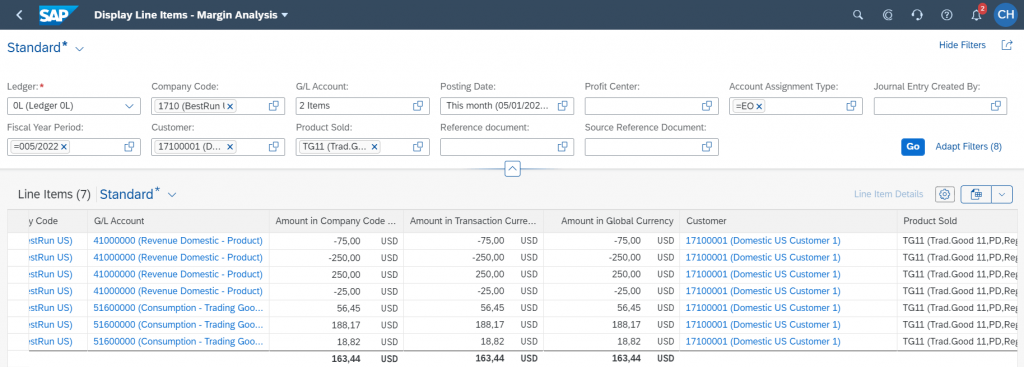This screenshot has height=367, width=1024.
Task: Open the table export dropdown arrow
Action: [x=1002, y=194]
